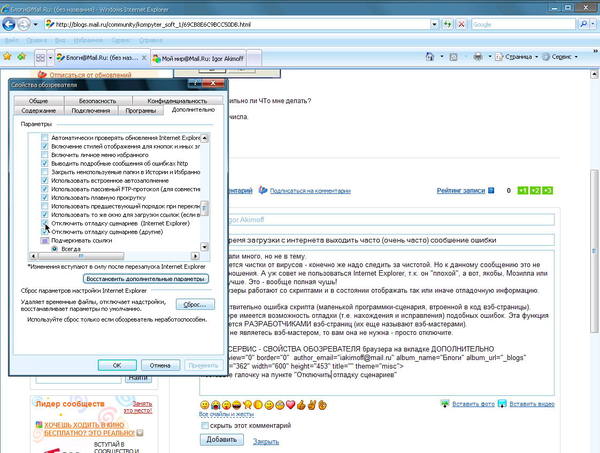Click the help question mark in the dialog title bar
This screenshot has width=600, height=453.
(195, 83)
